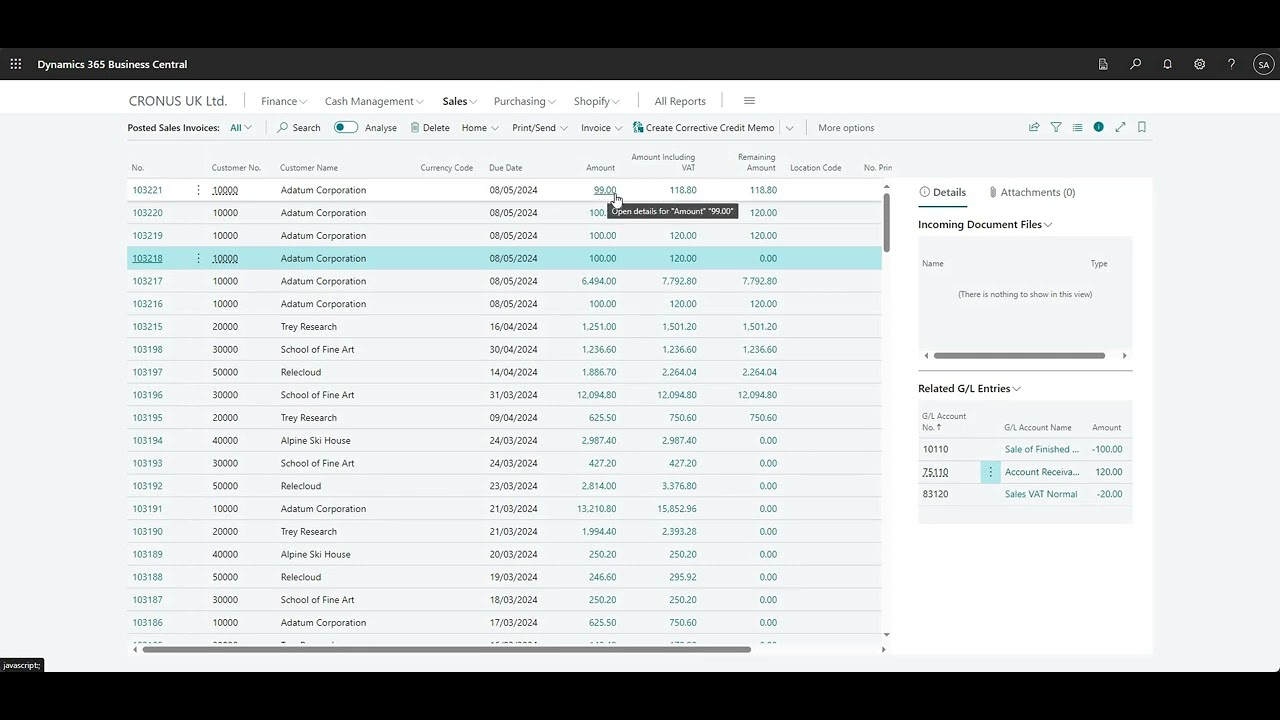This screenshot has width=1280, height=720.
Task: Collapse the Related G/L Entries section
Action: coord(969,389)
